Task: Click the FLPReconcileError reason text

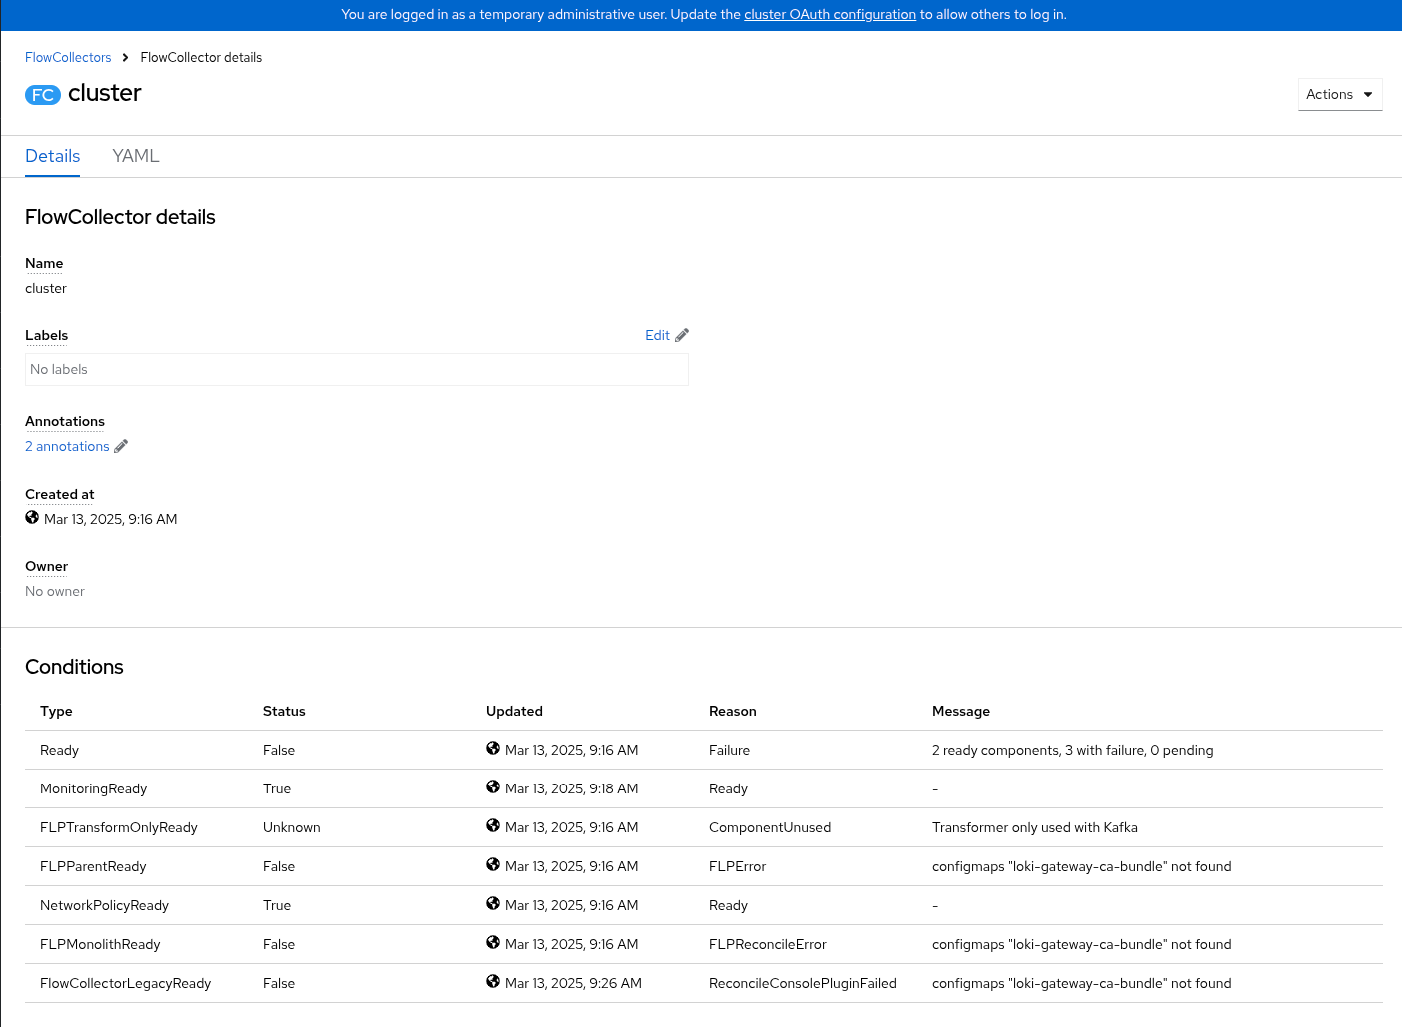Action: pyautogui.click(x=767, y=944)
